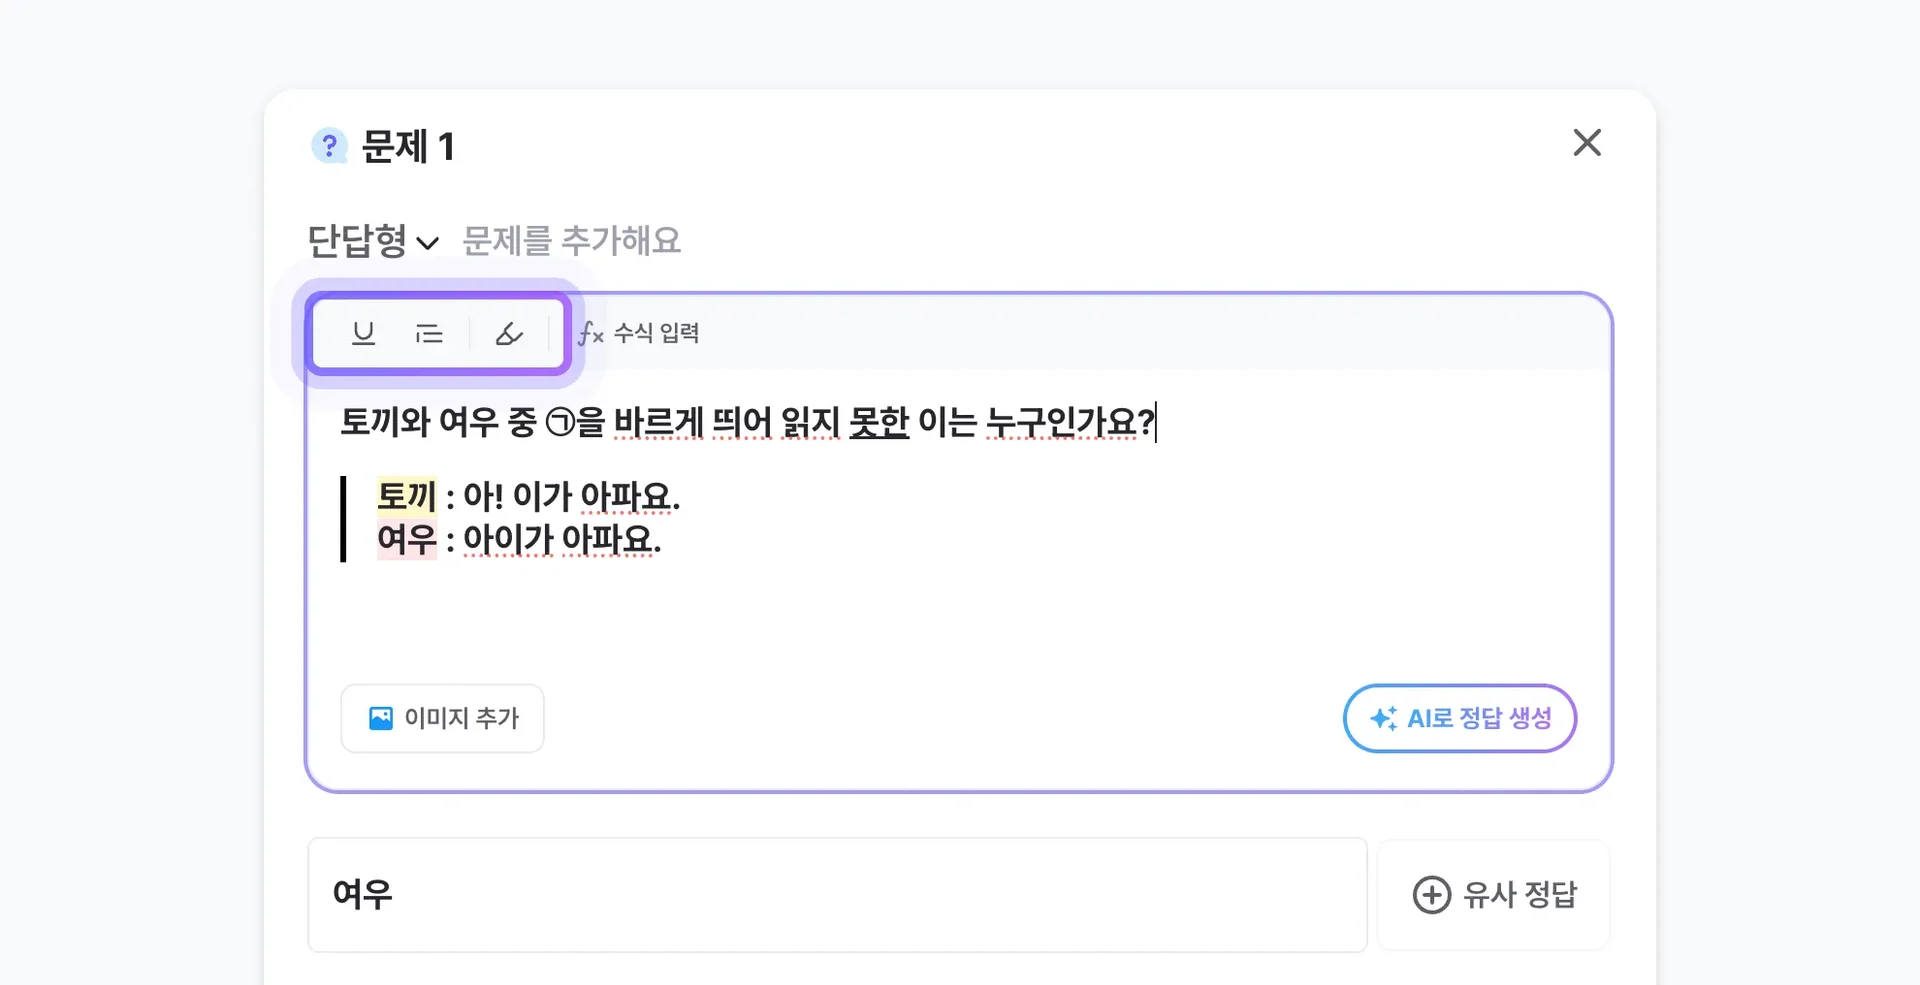
Task: Click the image icon inside 이미지 추가
Action: point(380,717)
